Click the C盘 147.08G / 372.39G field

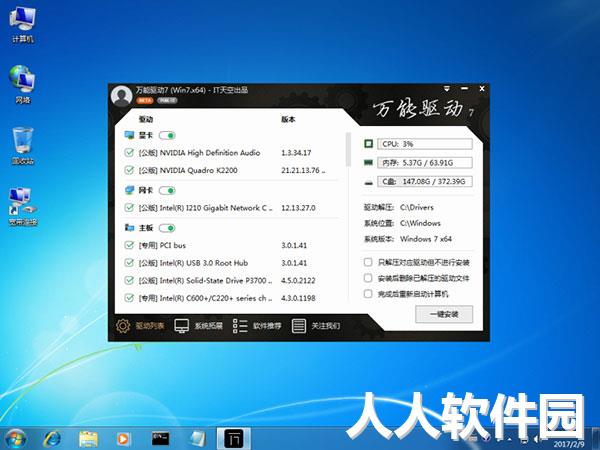(x=425, y=181)
